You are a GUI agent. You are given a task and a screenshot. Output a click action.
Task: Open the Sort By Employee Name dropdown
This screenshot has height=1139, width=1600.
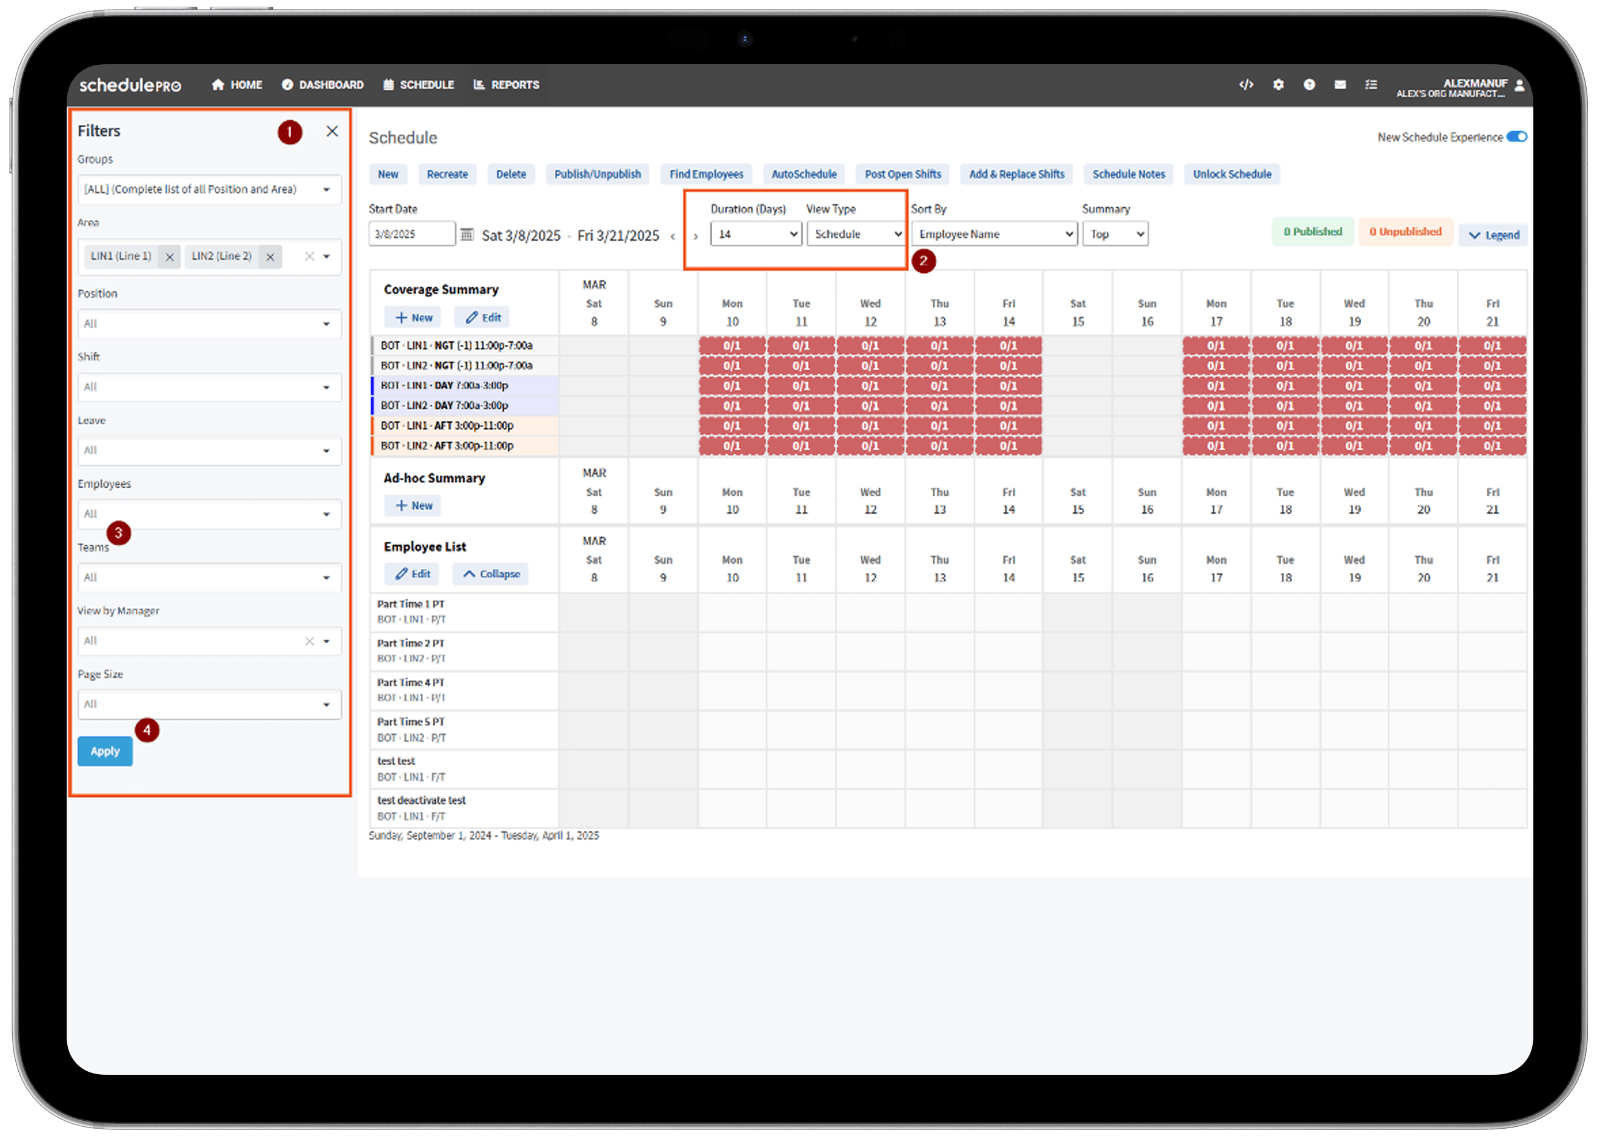point(994,234)
